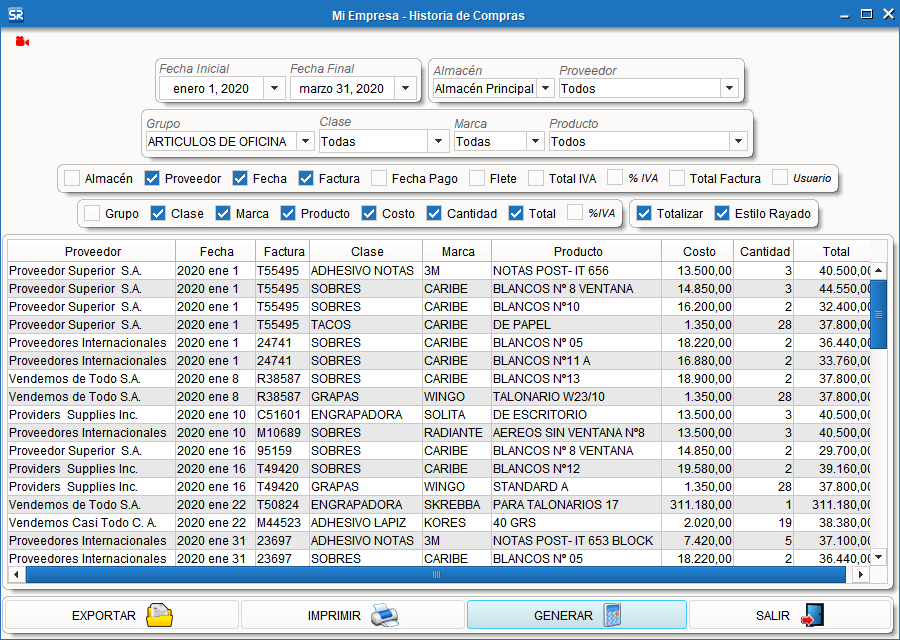Click the exit door icon on SALIR

[x=813, y=615]
